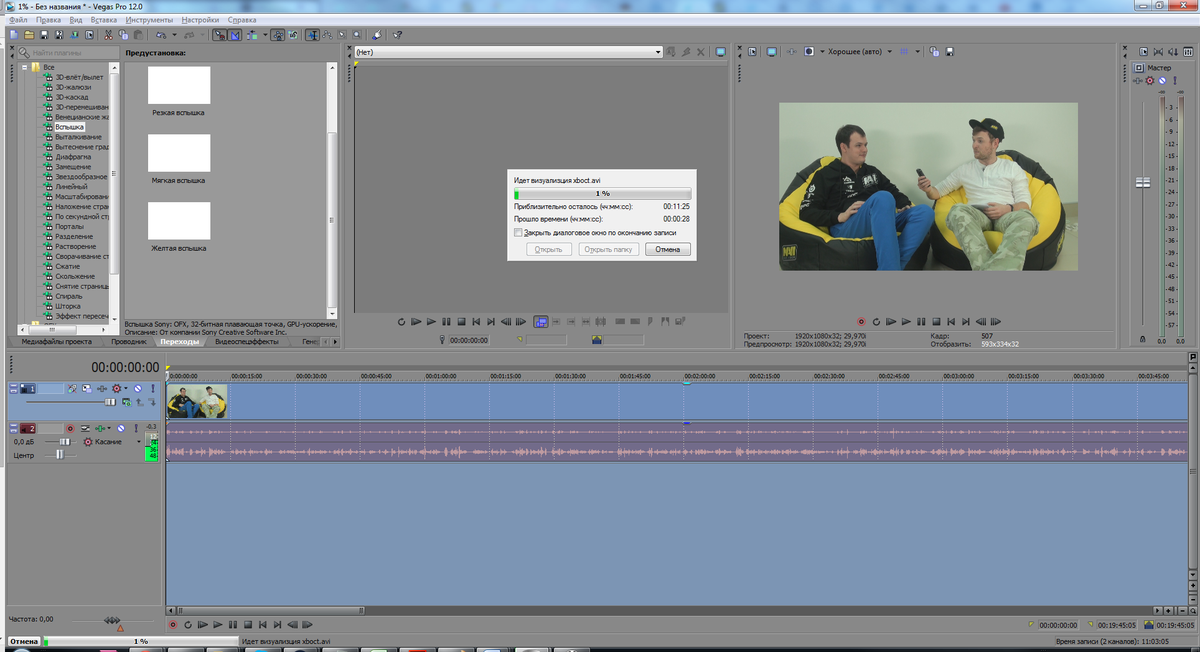Open master bus FX in the Master panel
1200x652 pixels.
tap(1138, 80)
